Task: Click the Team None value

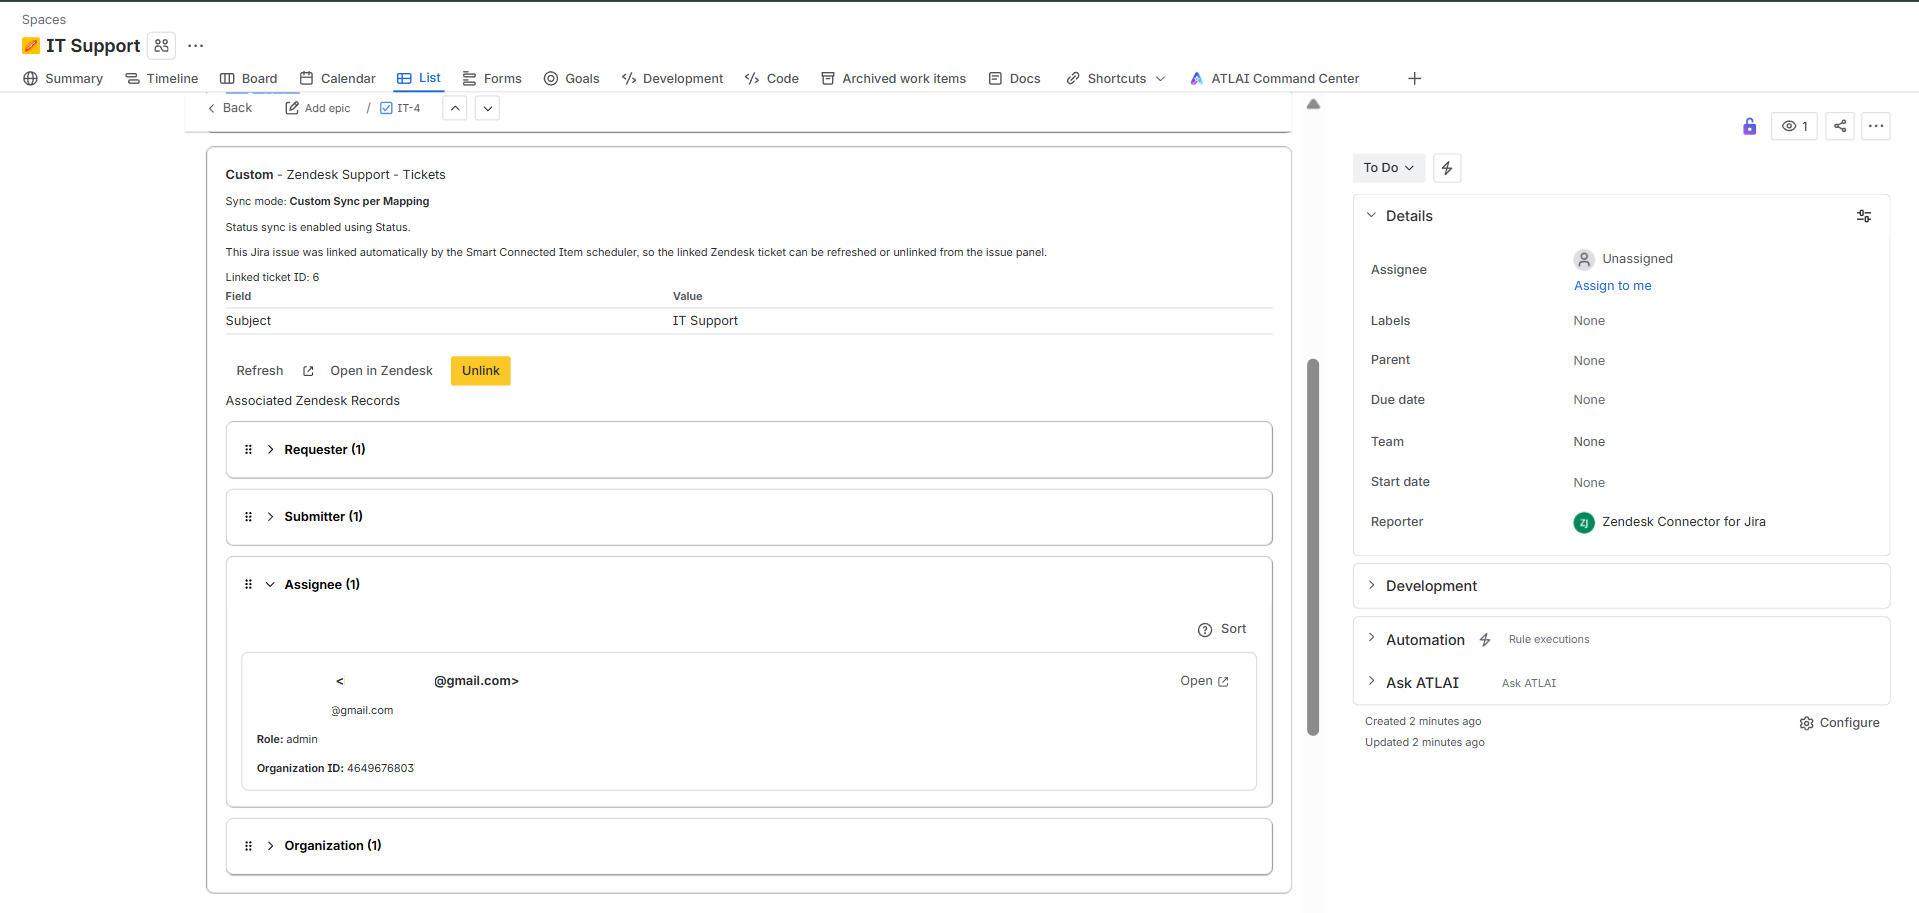Action: [1589, 442]
